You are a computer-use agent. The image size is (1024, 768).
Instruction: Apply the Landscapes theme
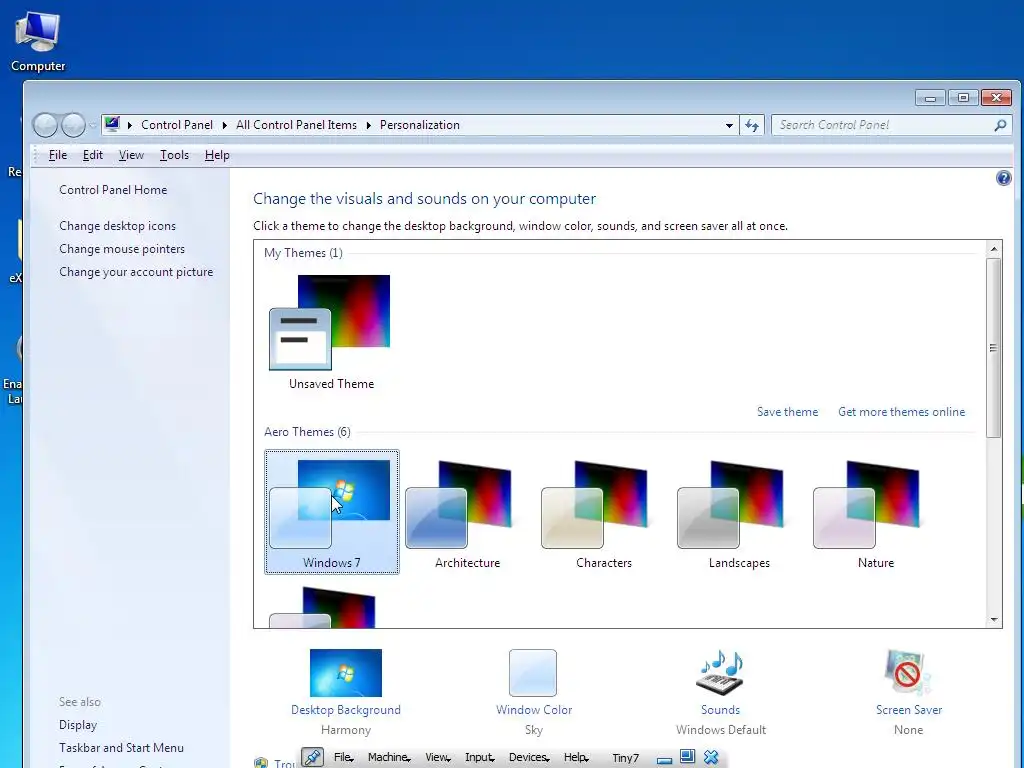tap(739, 512)
